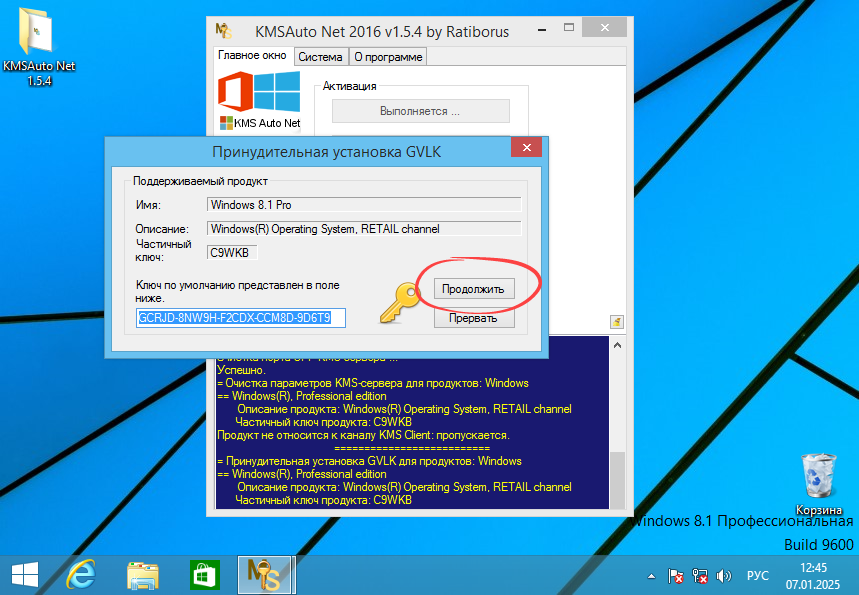Select the KMSAuto icon on the taskbar
Image resolution: width=859 pixels, height=595 pixels.
click(x=265, y=575)
